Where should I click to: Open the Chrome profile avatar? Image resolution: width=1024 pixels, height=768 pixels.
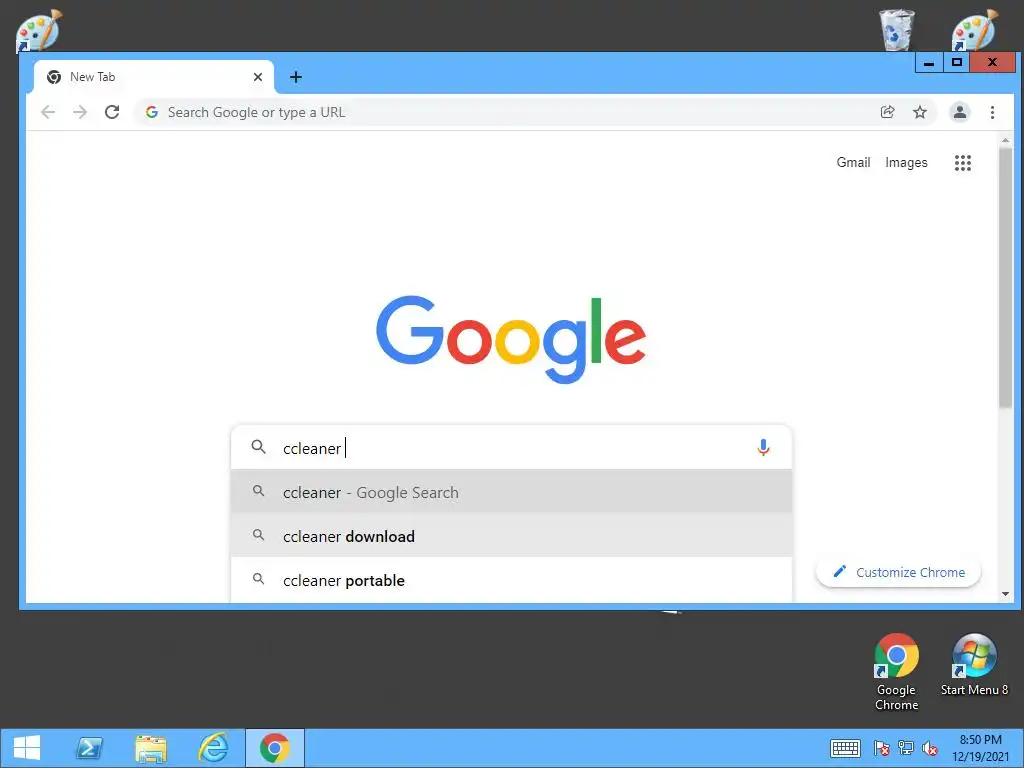pos(959,112)
